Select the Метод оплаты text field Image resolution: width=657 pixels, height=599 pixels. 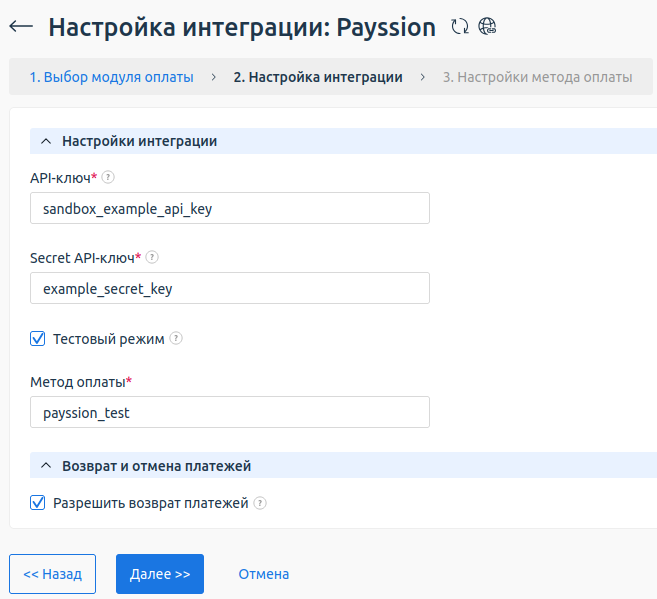click(x=230, y=412)
